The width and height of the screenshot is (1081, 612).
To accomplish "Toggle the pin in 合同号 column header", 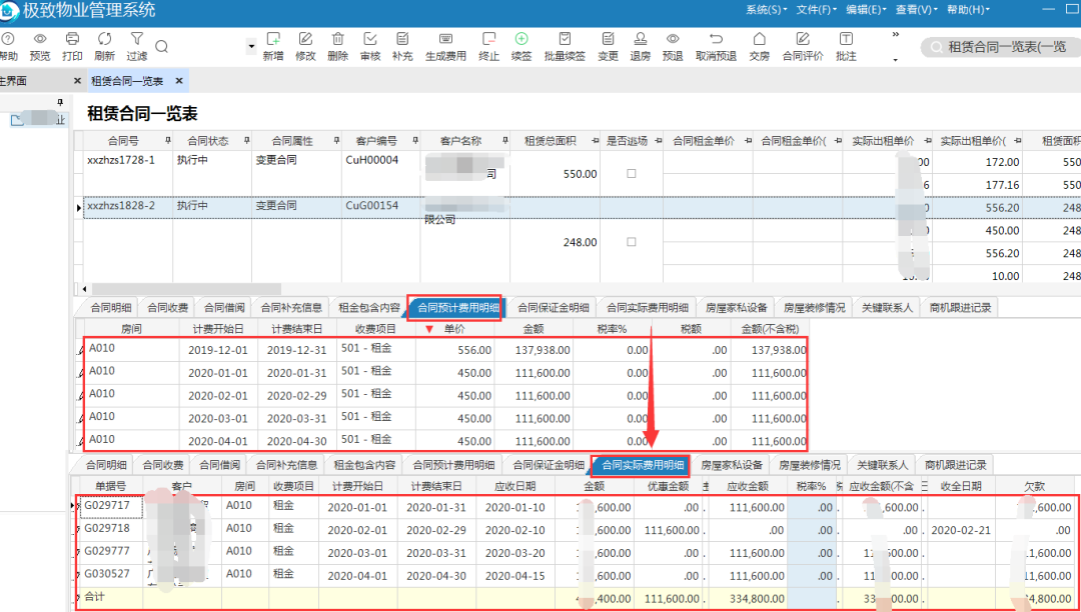I will tap(168, 141).
